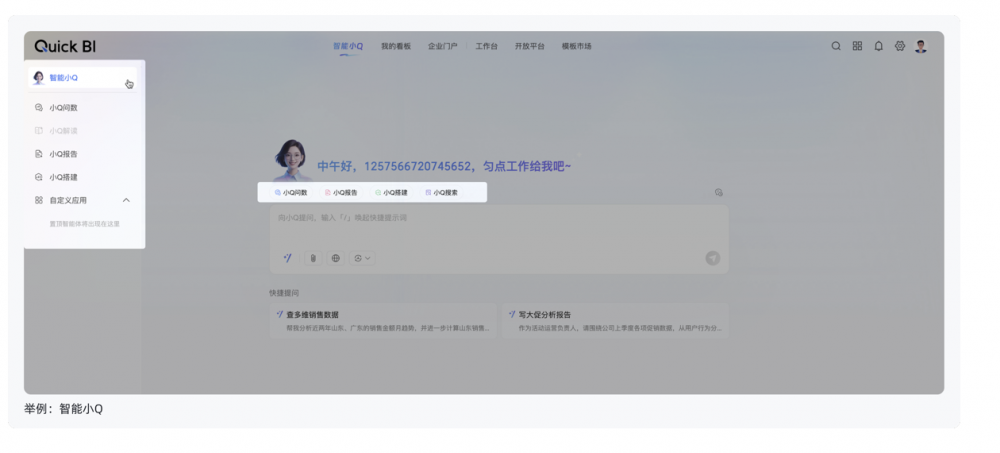Open the mode selector dropdown in input toolbar
This screenshot has width=1000, height=453.
[x=362, y=258]
